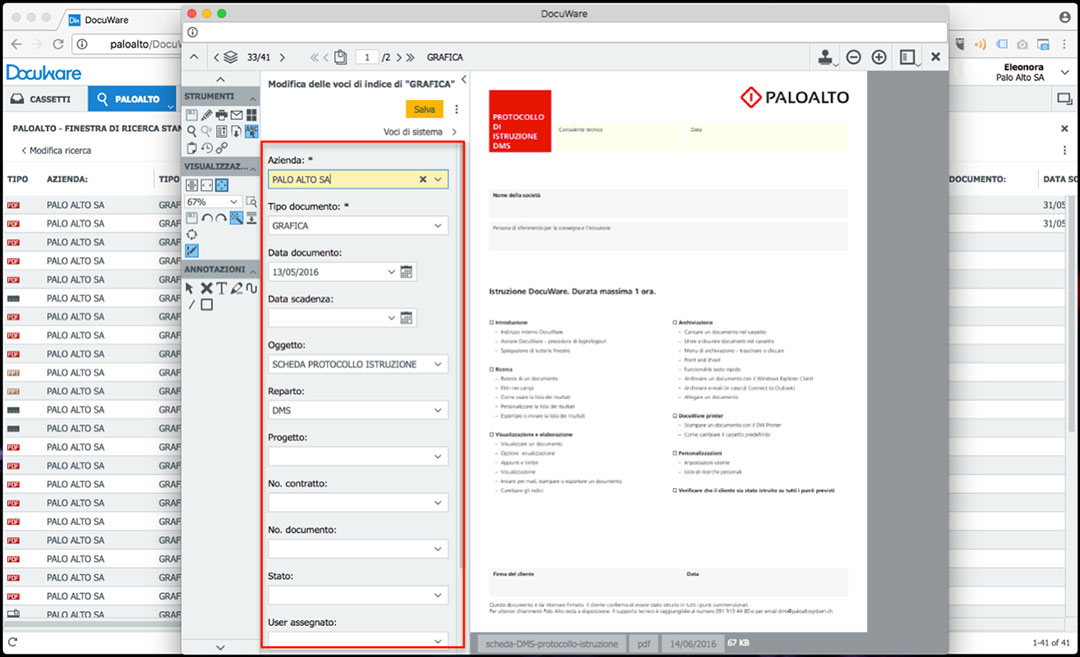Expand the Azienda dropdown arrow
This screenshot has width=1080, height=657.
[x=438, y=180]
